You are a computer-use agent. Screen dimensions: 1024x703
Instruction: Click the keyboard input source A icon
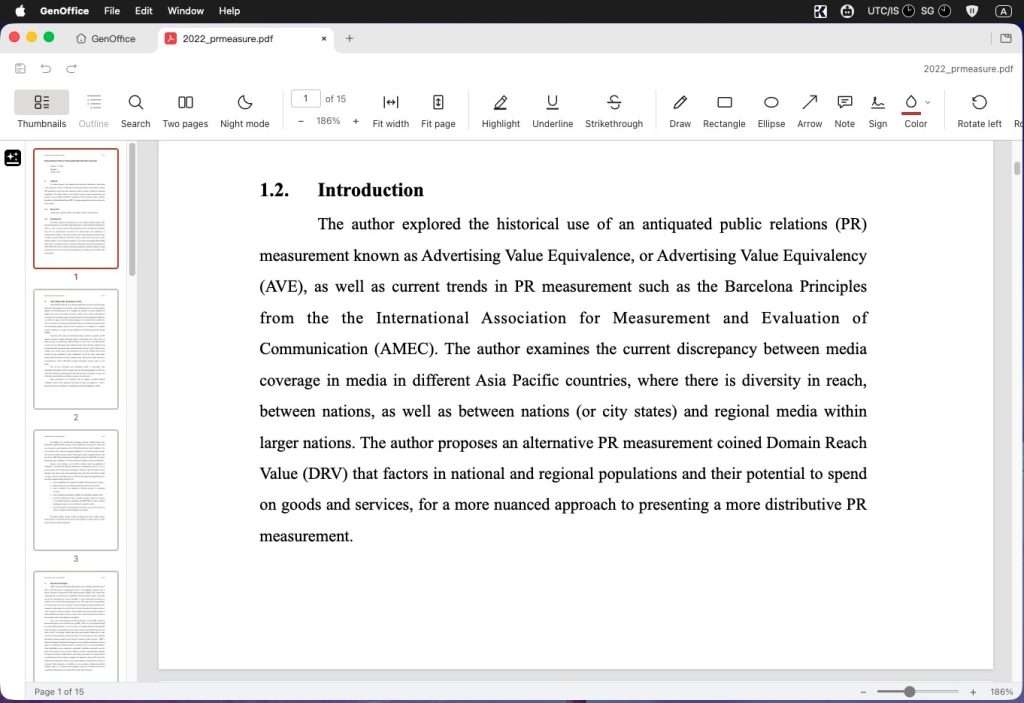pyautogui.click(x=1003, y=11)
